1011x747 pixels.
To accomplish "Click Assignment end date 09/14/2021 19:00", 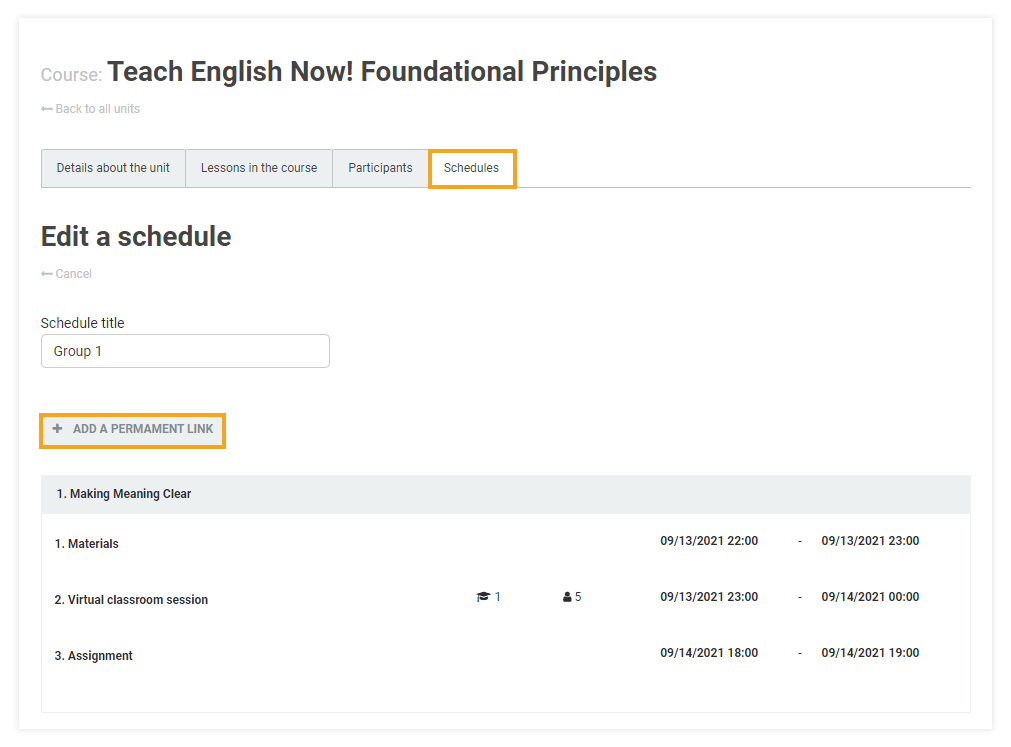I will point(870,654).
